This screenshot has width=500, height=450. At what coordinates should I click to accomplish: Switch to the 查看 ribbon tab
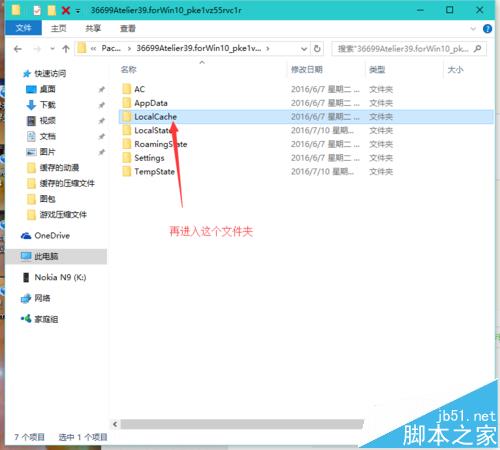(x=128, y=29)
